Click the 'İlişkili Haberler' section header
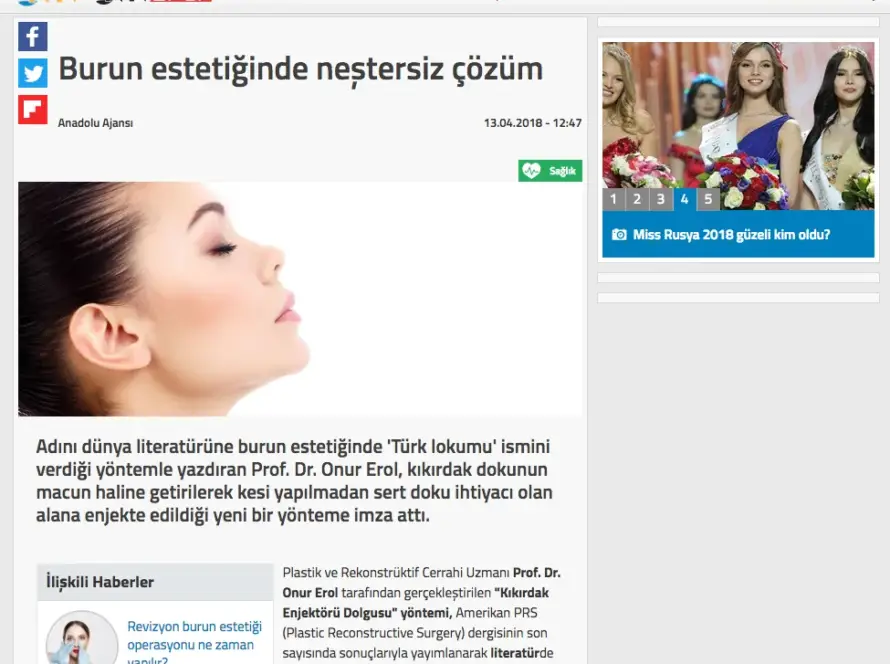 100,582
